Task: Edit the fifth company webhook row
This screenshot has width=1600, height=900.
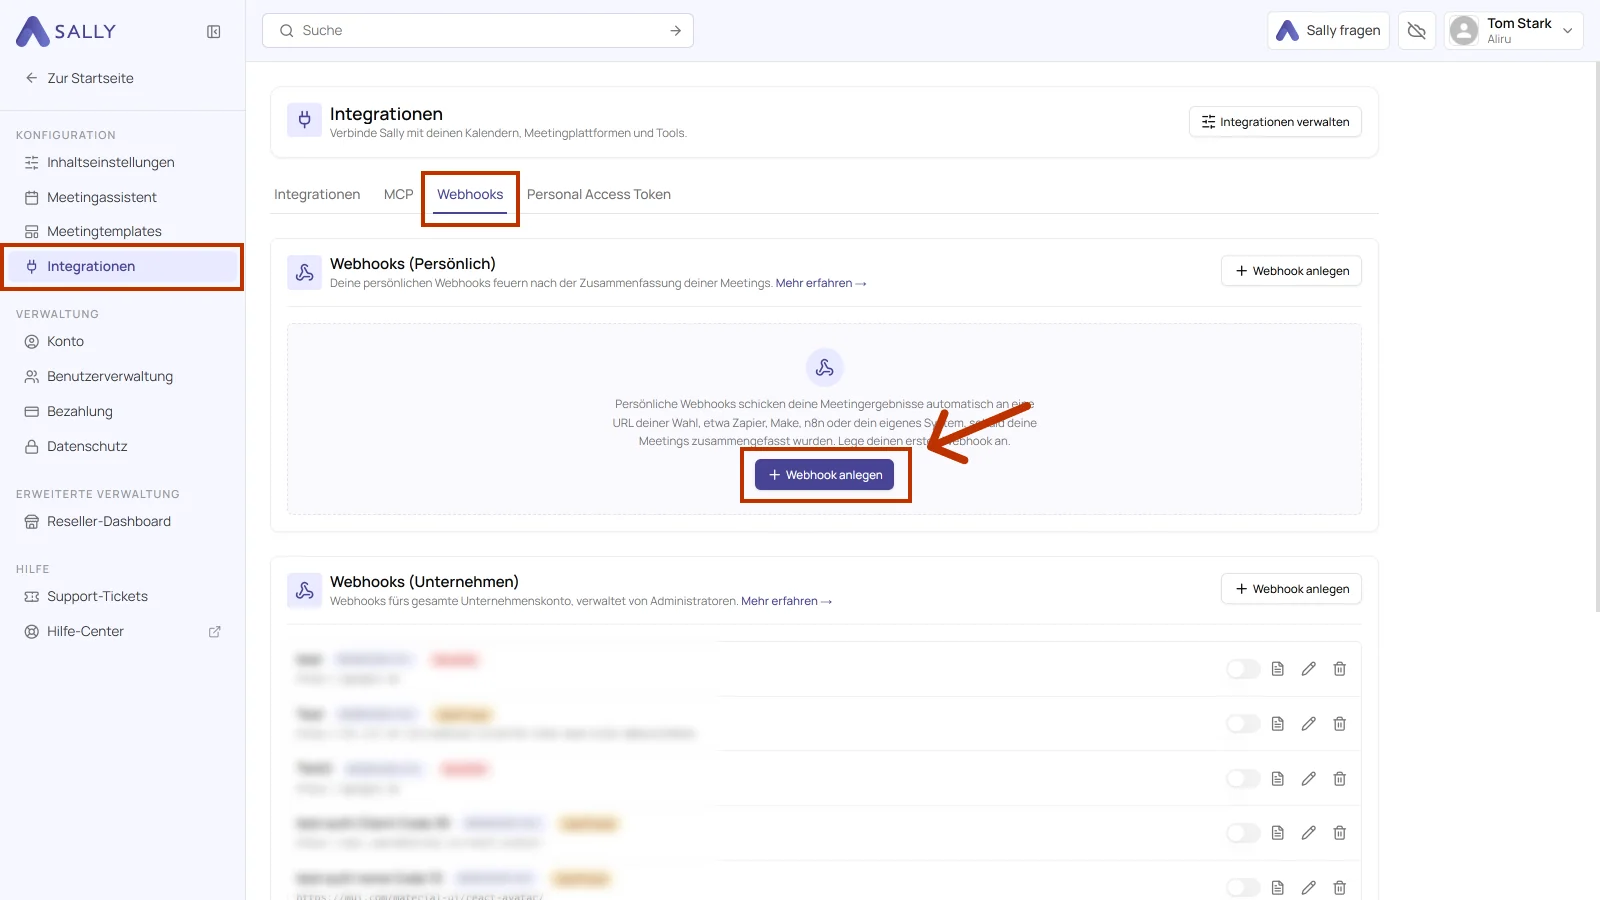Action: click(x=1308, y=888)
